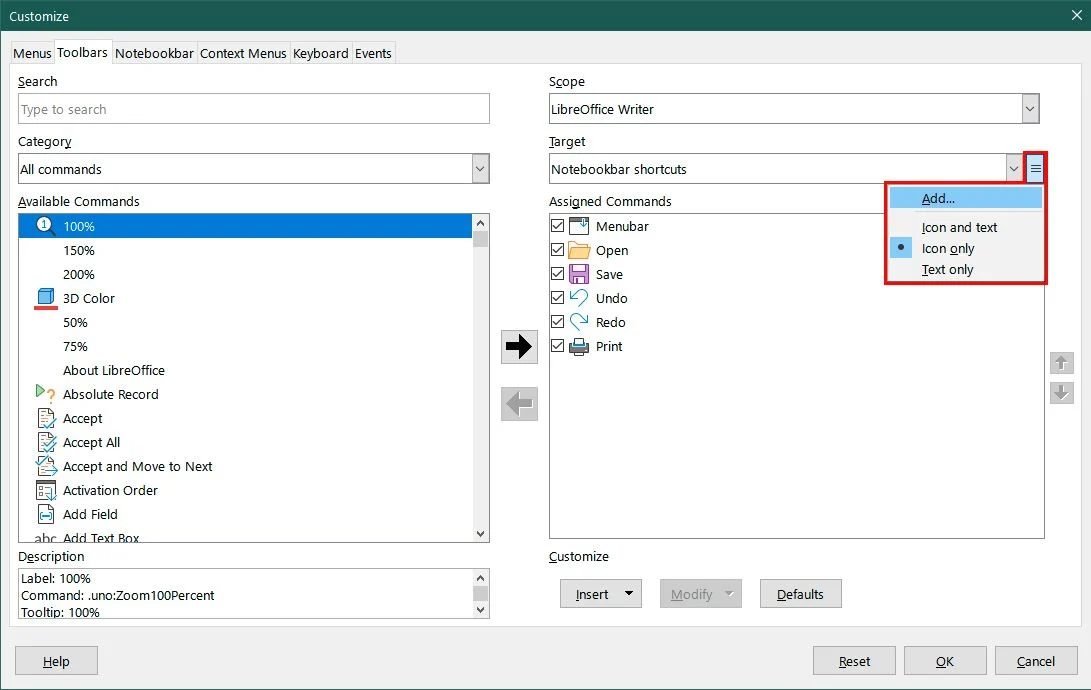This screenshot has height=690, width=1091.
Task: Open the Category dropdown list
Action: coord(480,169)
